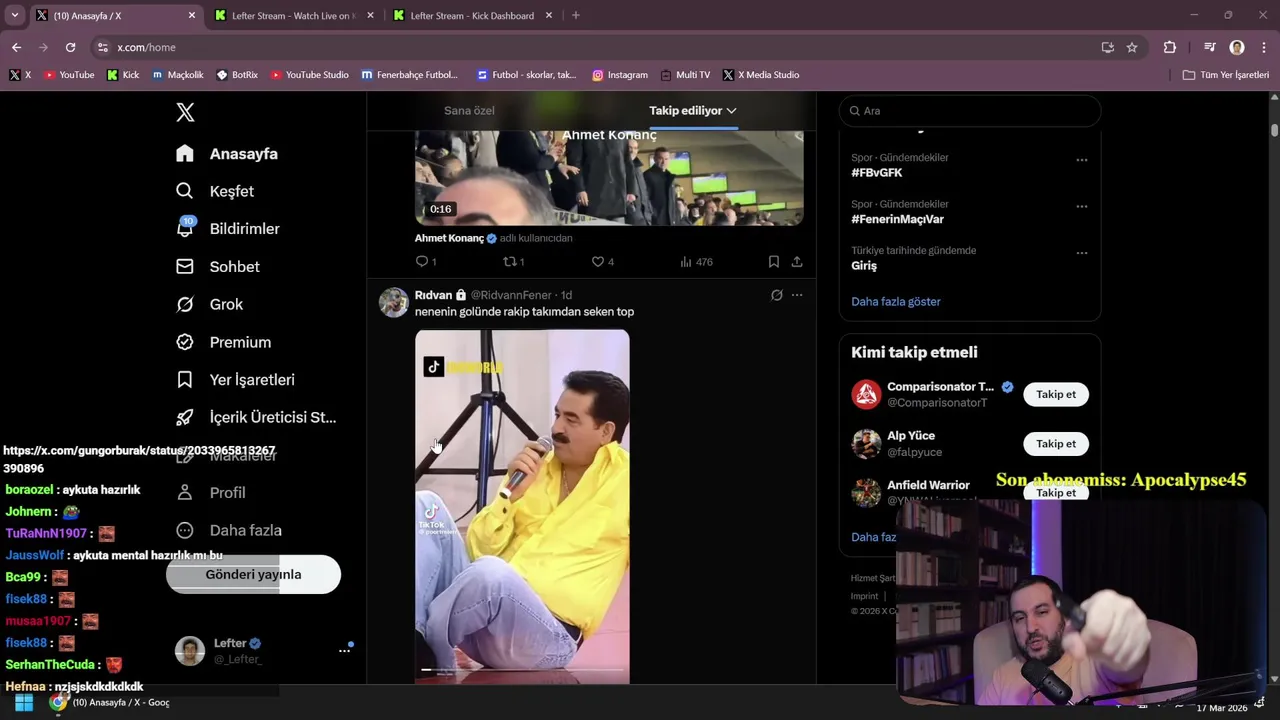This screenshot has height=720, width=1280.
Task: Open Anasayfa home in the sidebar
Action: [x=227, y=154]
